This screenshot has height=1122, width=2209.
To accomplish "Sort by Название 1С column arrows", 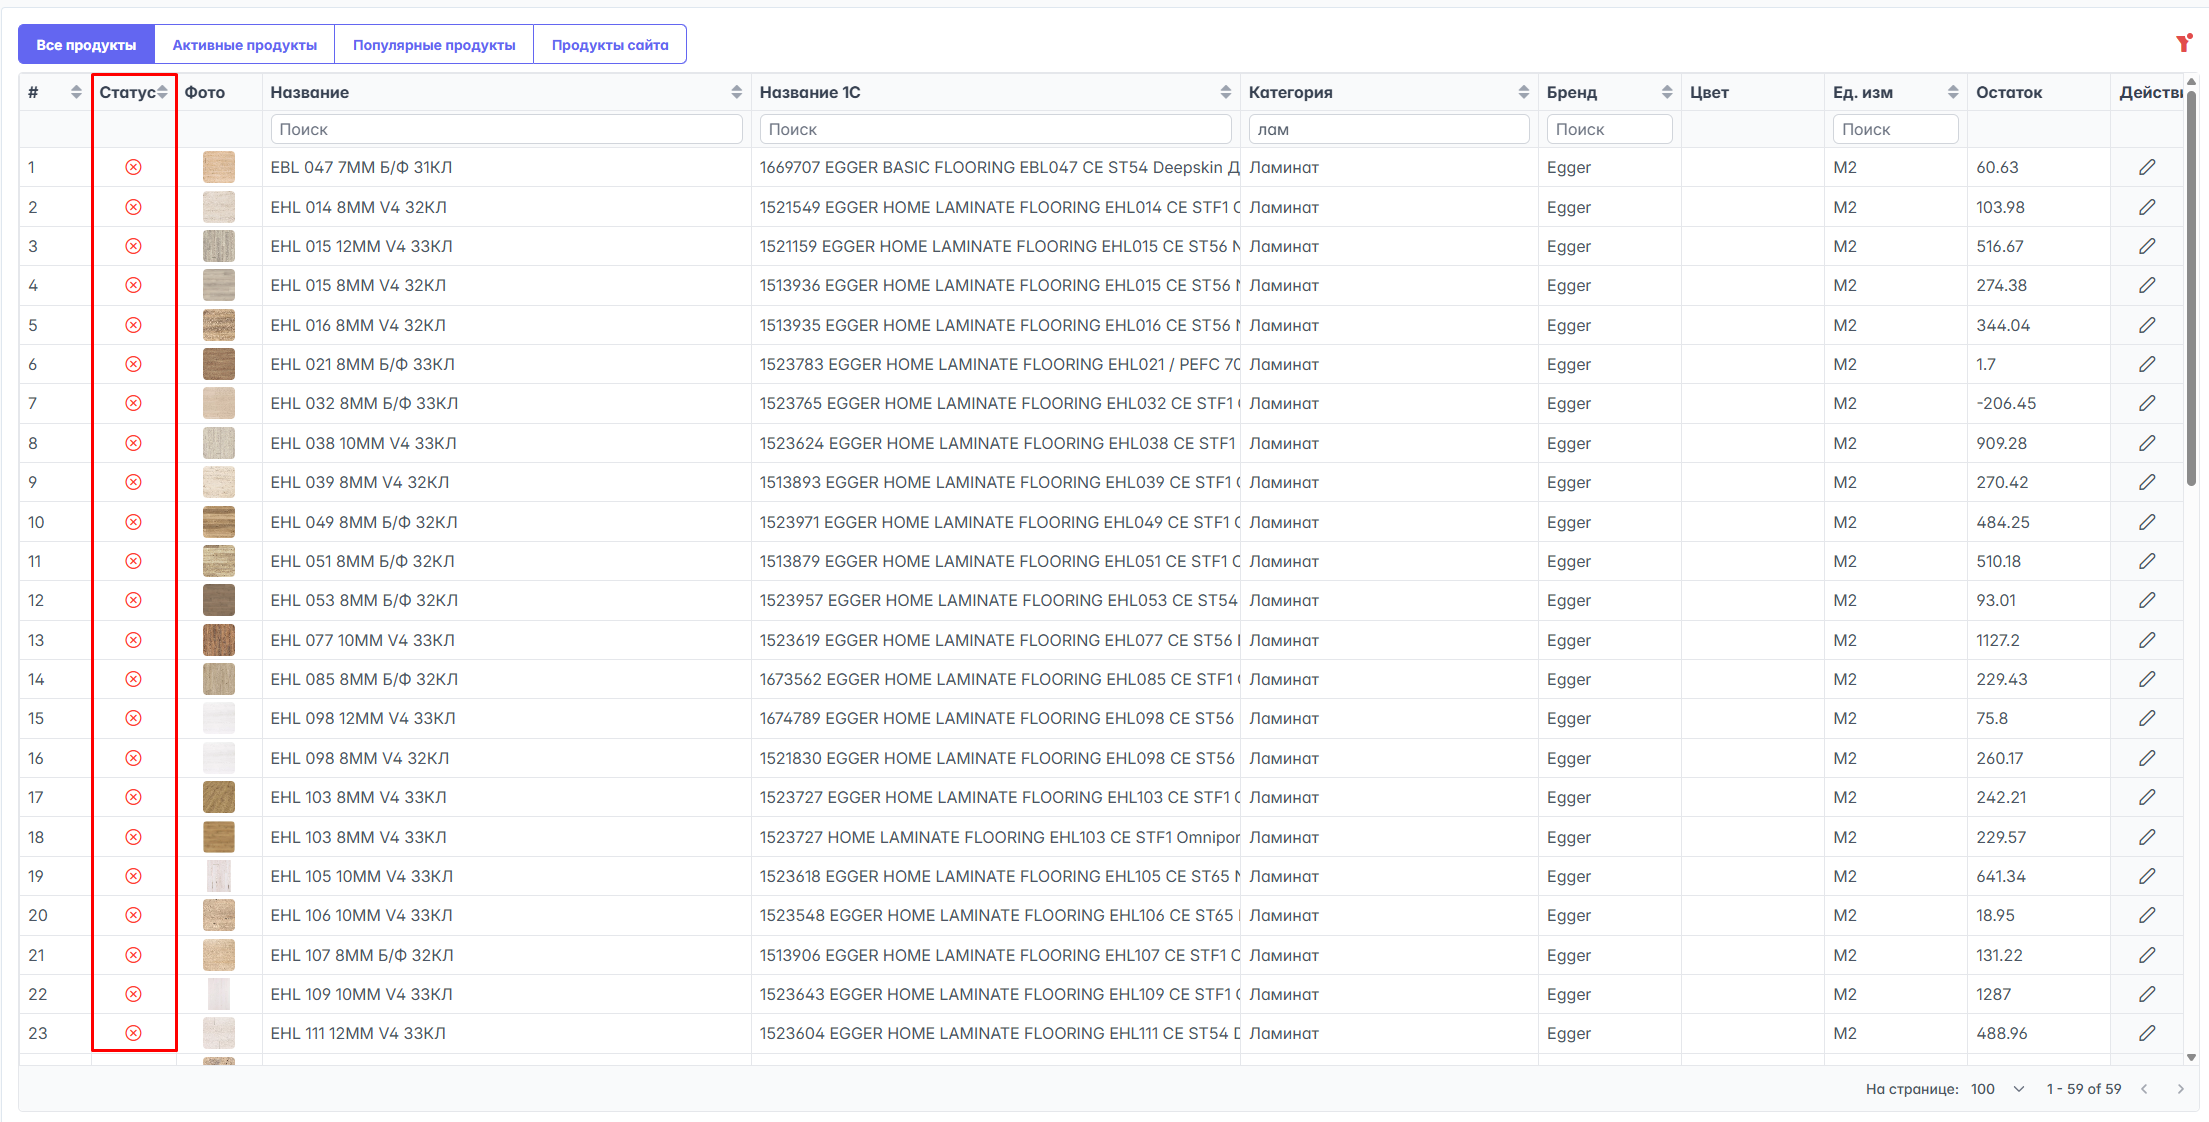I will tap(1225, 92).
